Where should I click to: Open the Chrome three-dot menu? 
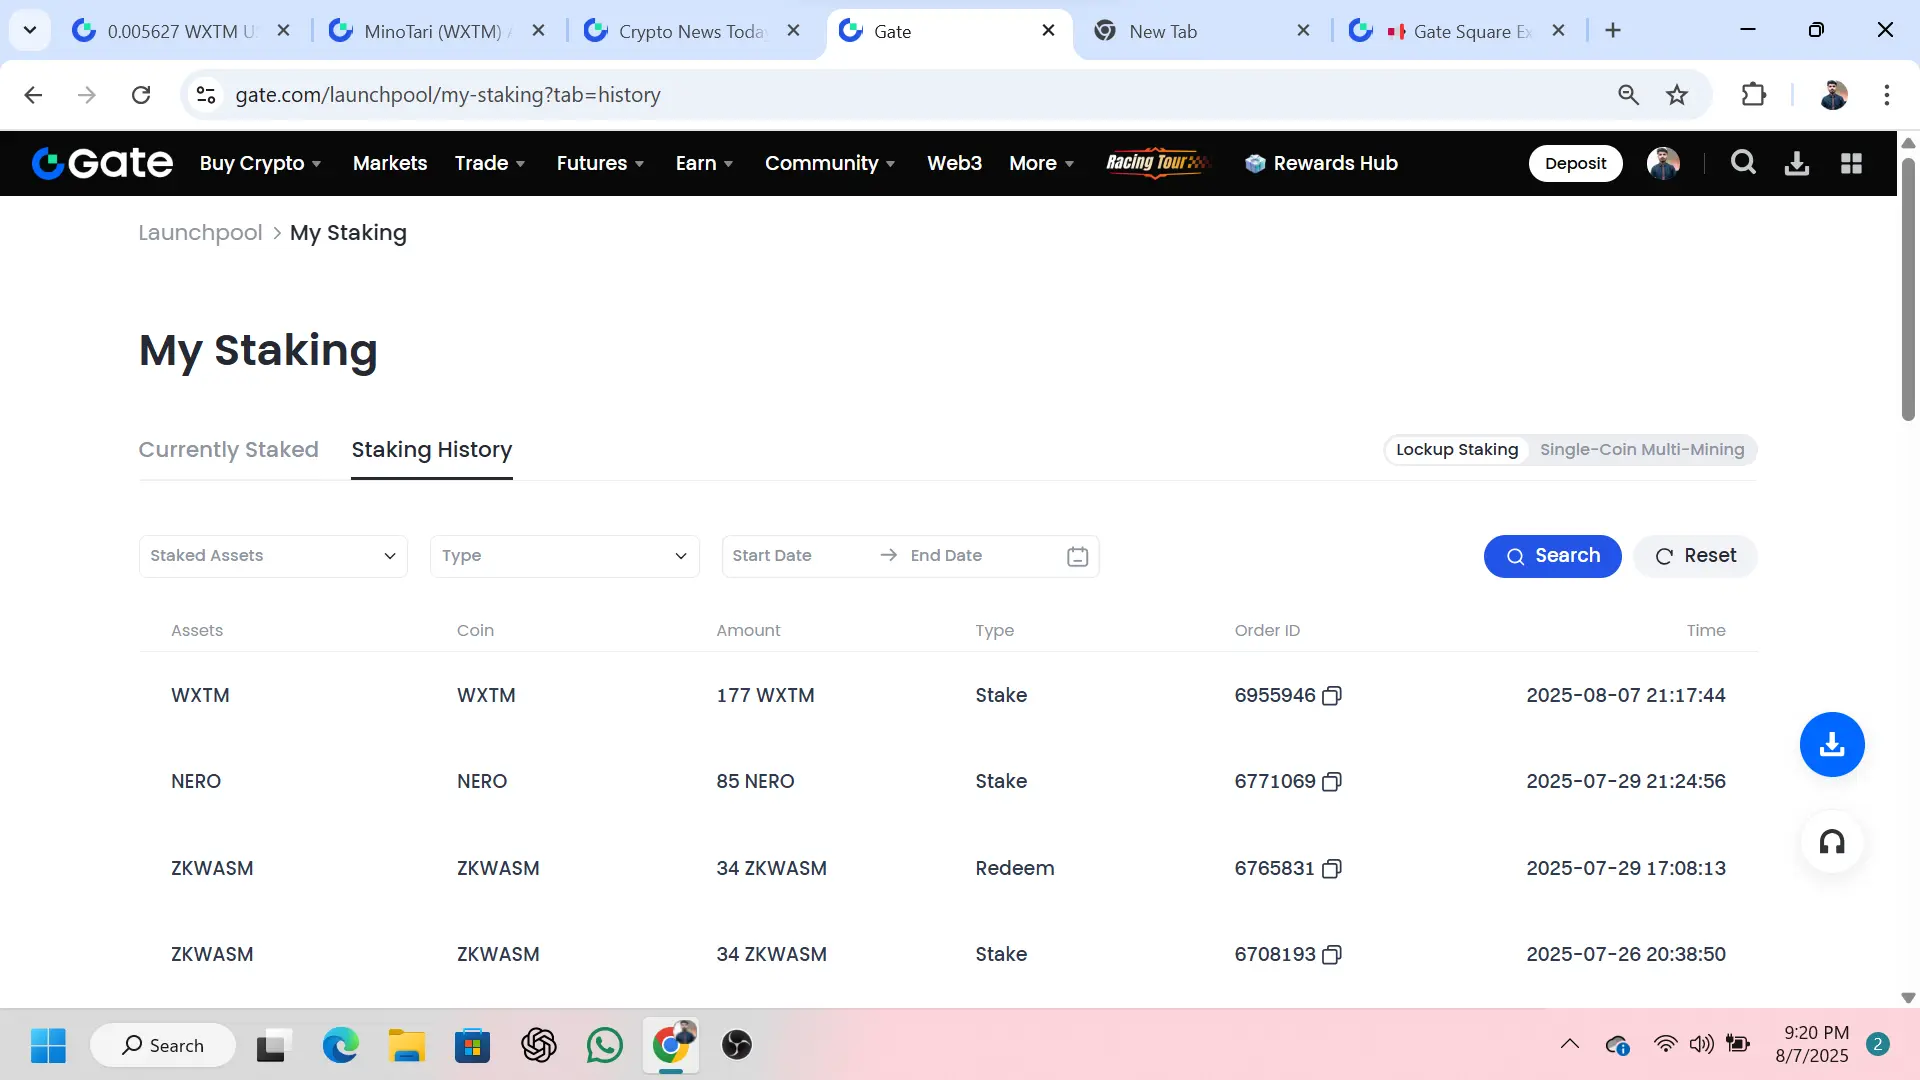tap(1887, 95)
